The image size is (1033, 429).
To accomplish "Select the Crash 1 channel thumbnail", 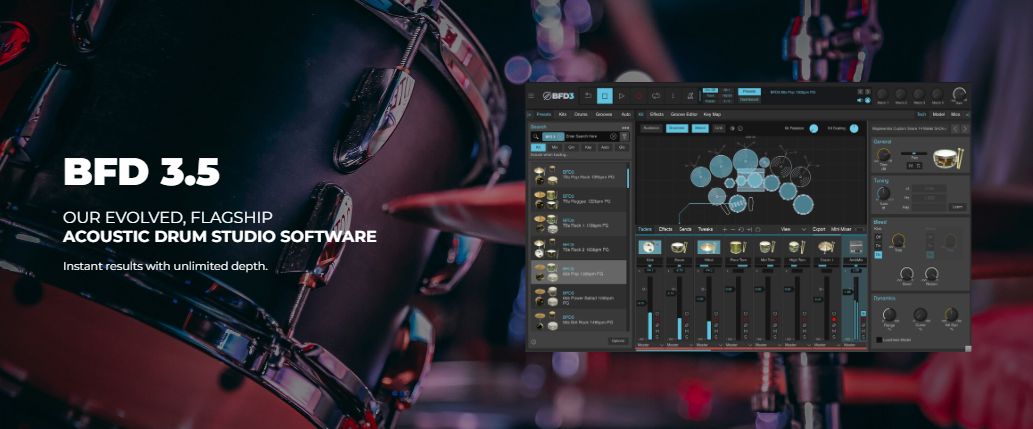I will 826,247.
